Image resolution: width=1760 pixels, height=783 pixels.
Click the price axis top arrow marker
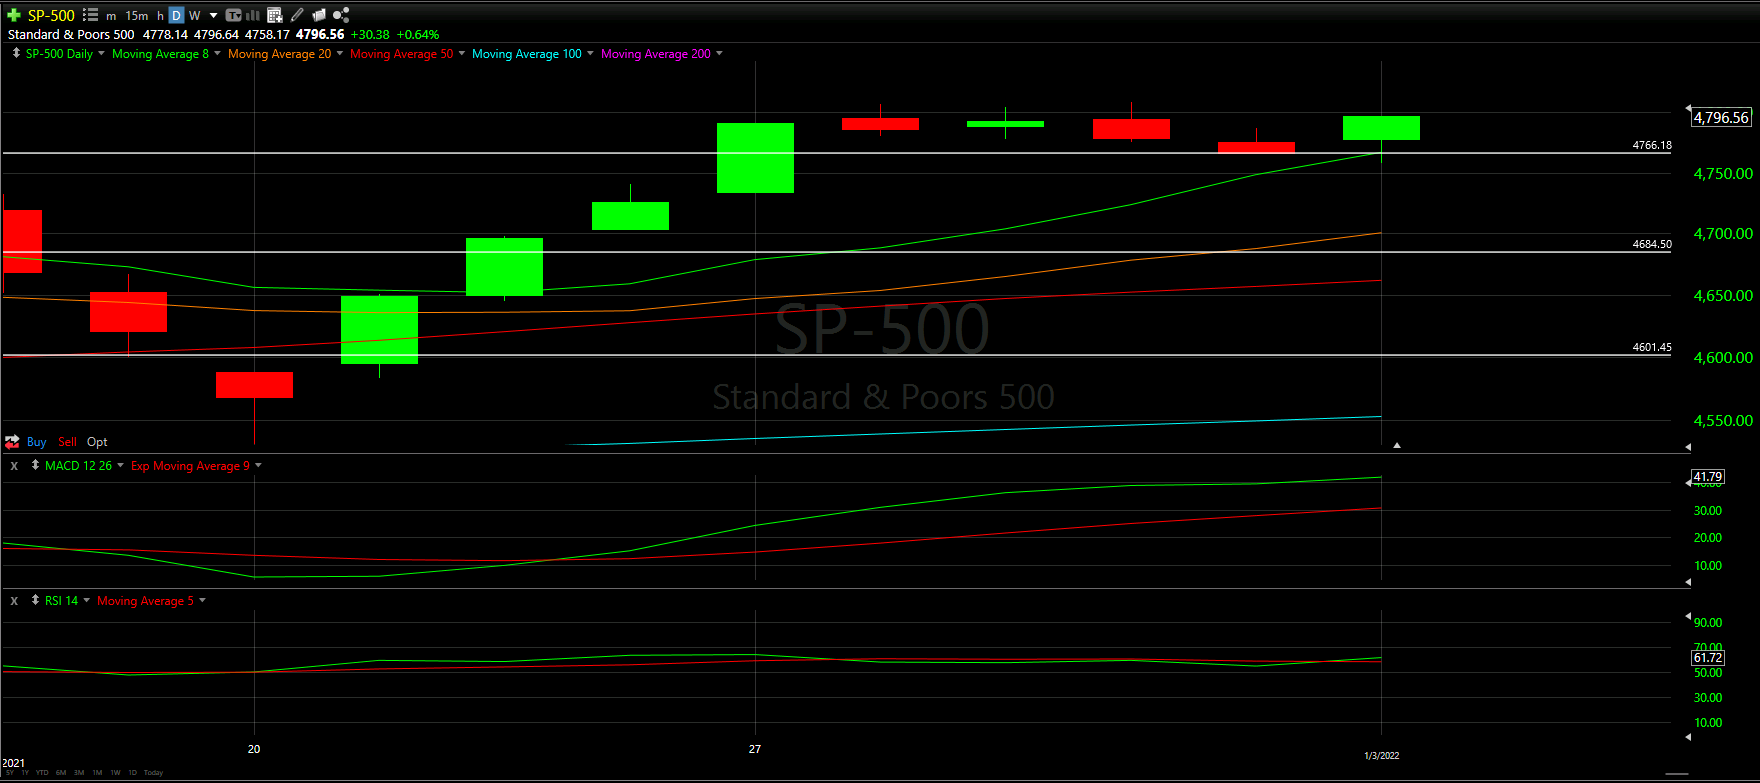click(x=1688, y=108)
